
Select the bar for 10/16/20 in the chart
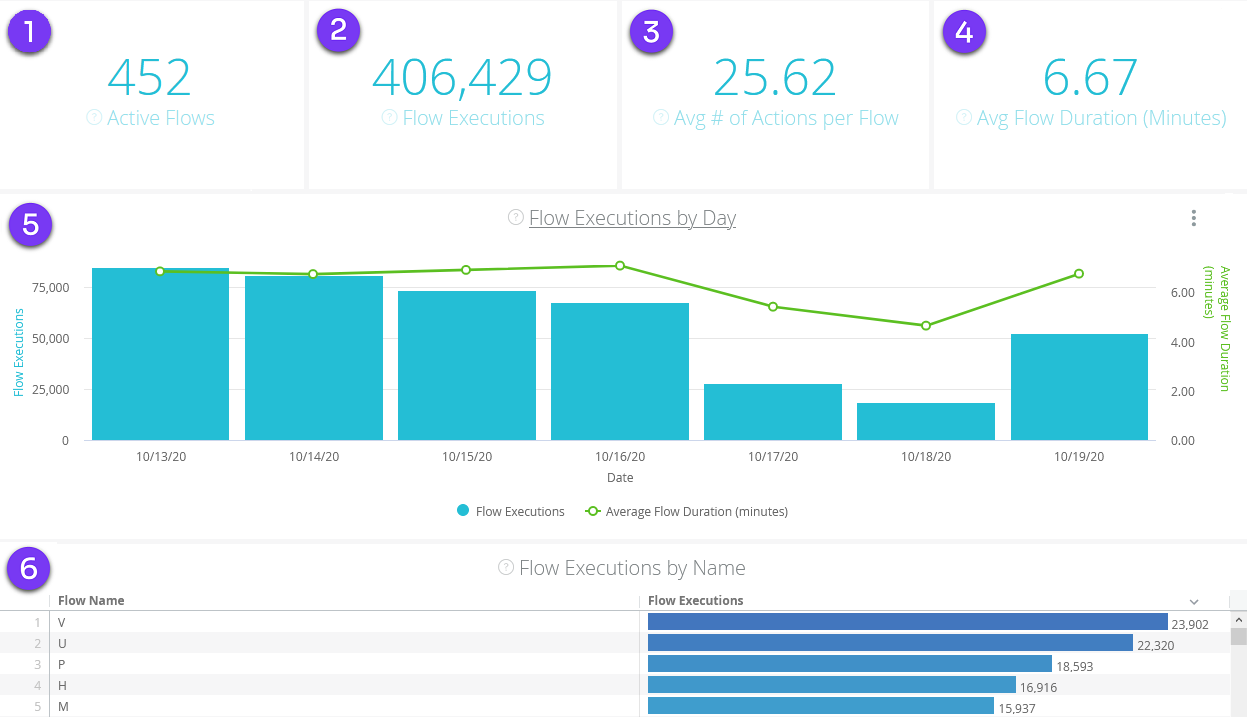pos(620,370)
